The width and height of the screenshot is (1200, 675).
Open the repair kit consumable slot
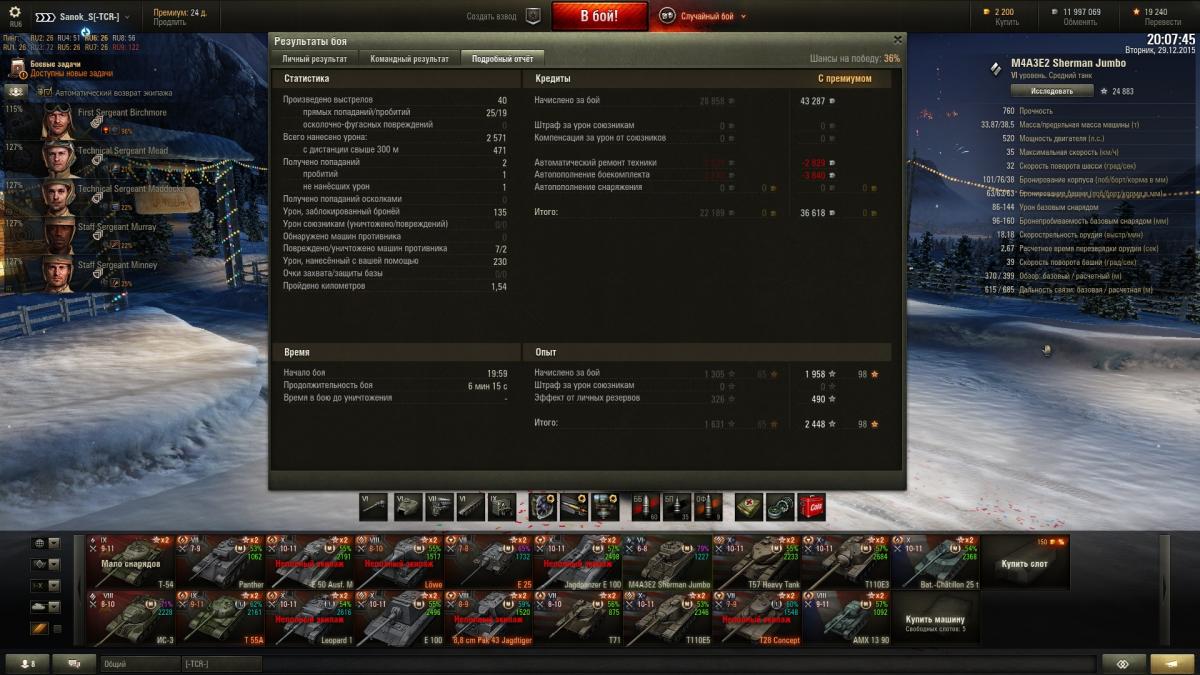tap(780, 507)
